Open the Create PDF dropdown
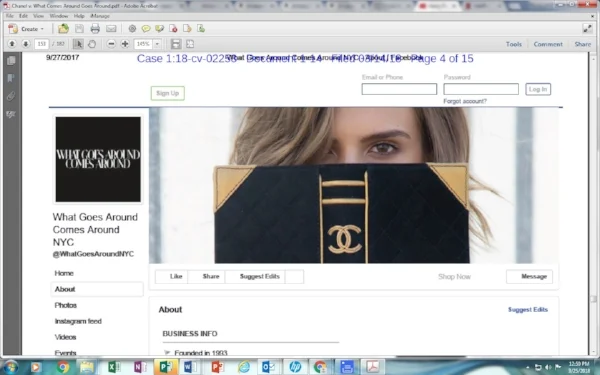The width and height of the screenshot is (600, 375). point(26,29)
